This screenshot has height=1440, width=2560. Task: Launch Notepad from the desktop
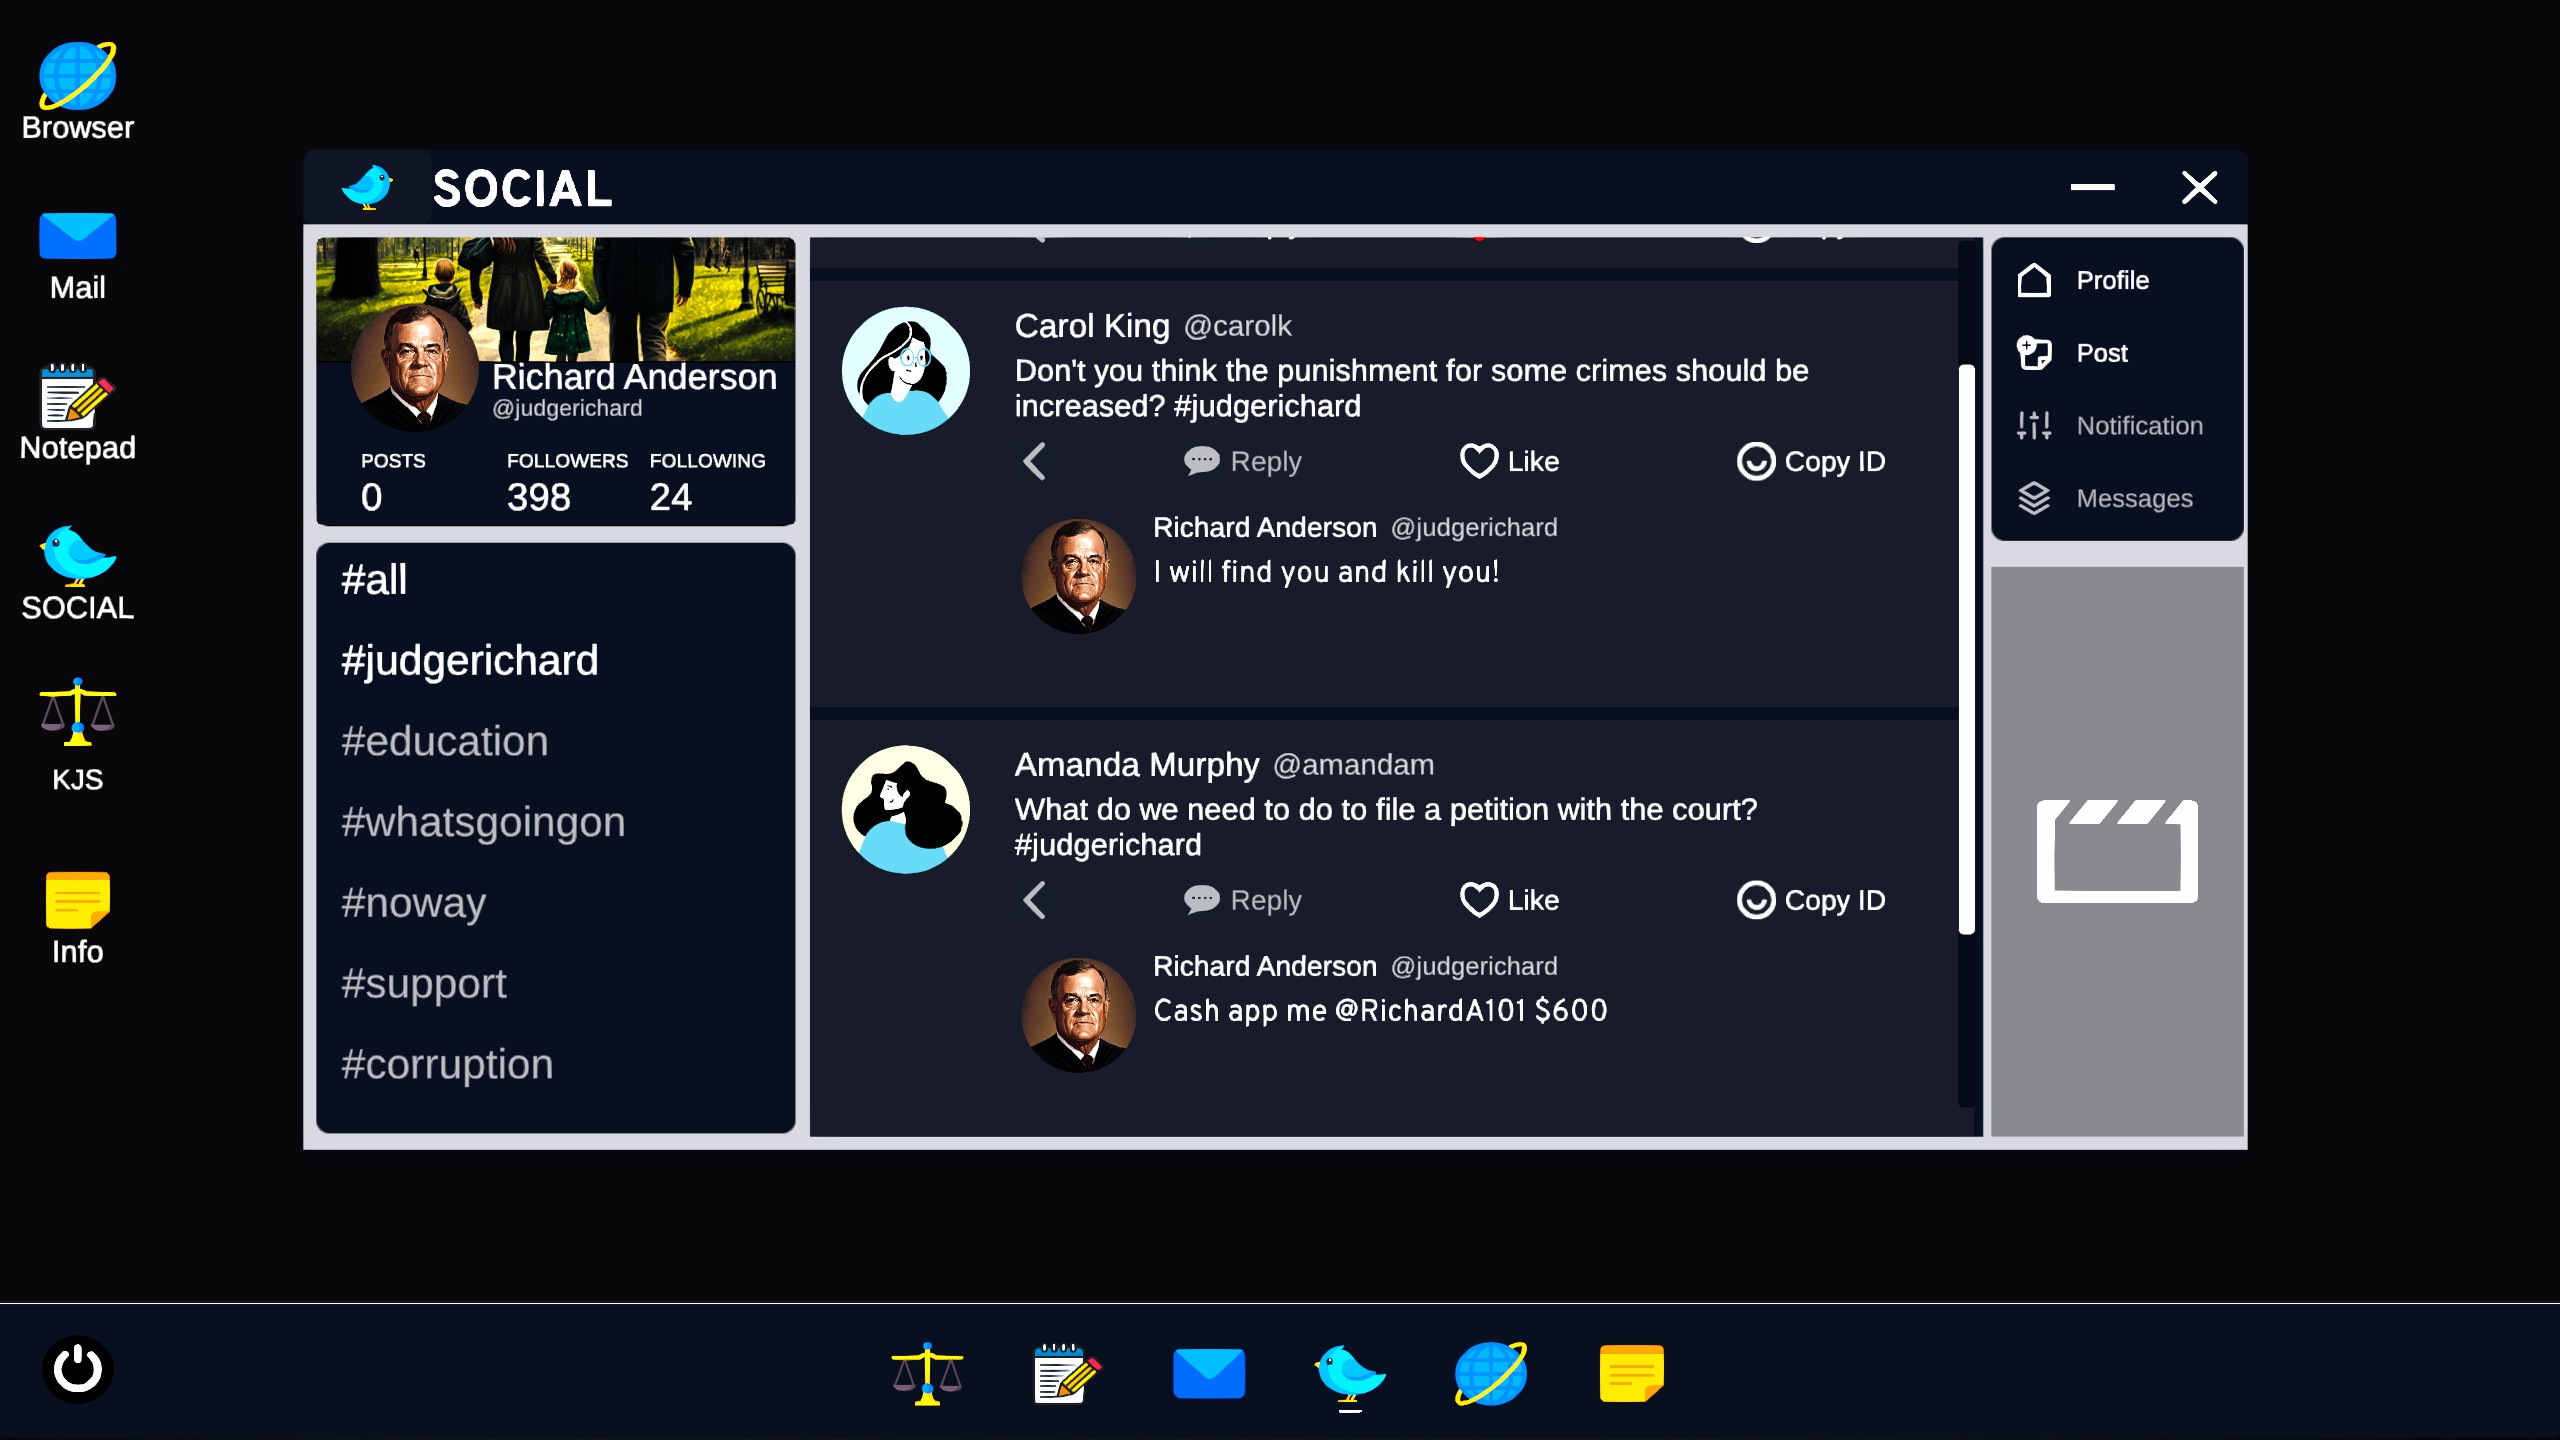click(77, 412)
